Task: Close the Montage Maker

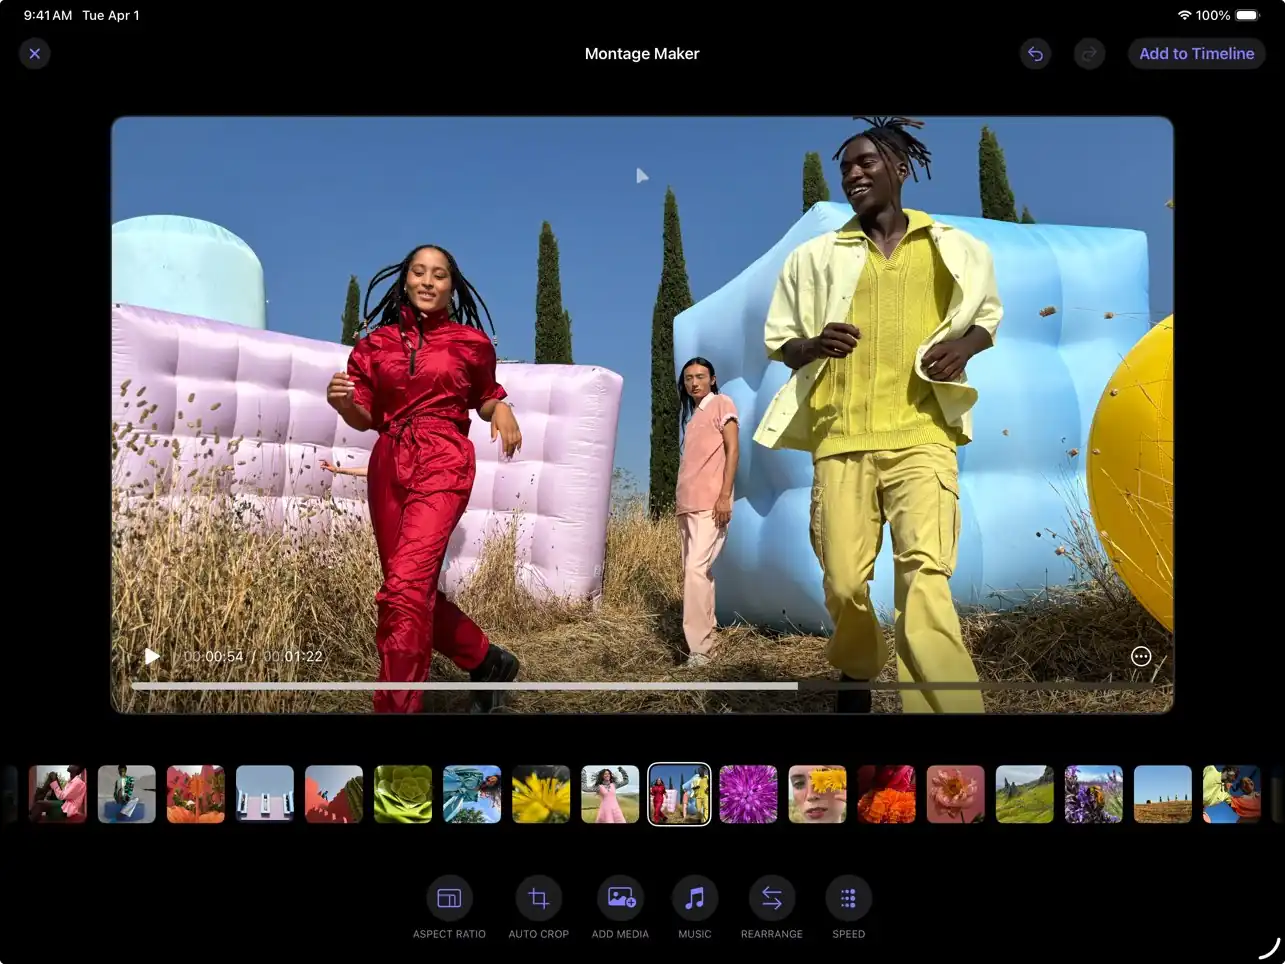Action: [35, 54]
